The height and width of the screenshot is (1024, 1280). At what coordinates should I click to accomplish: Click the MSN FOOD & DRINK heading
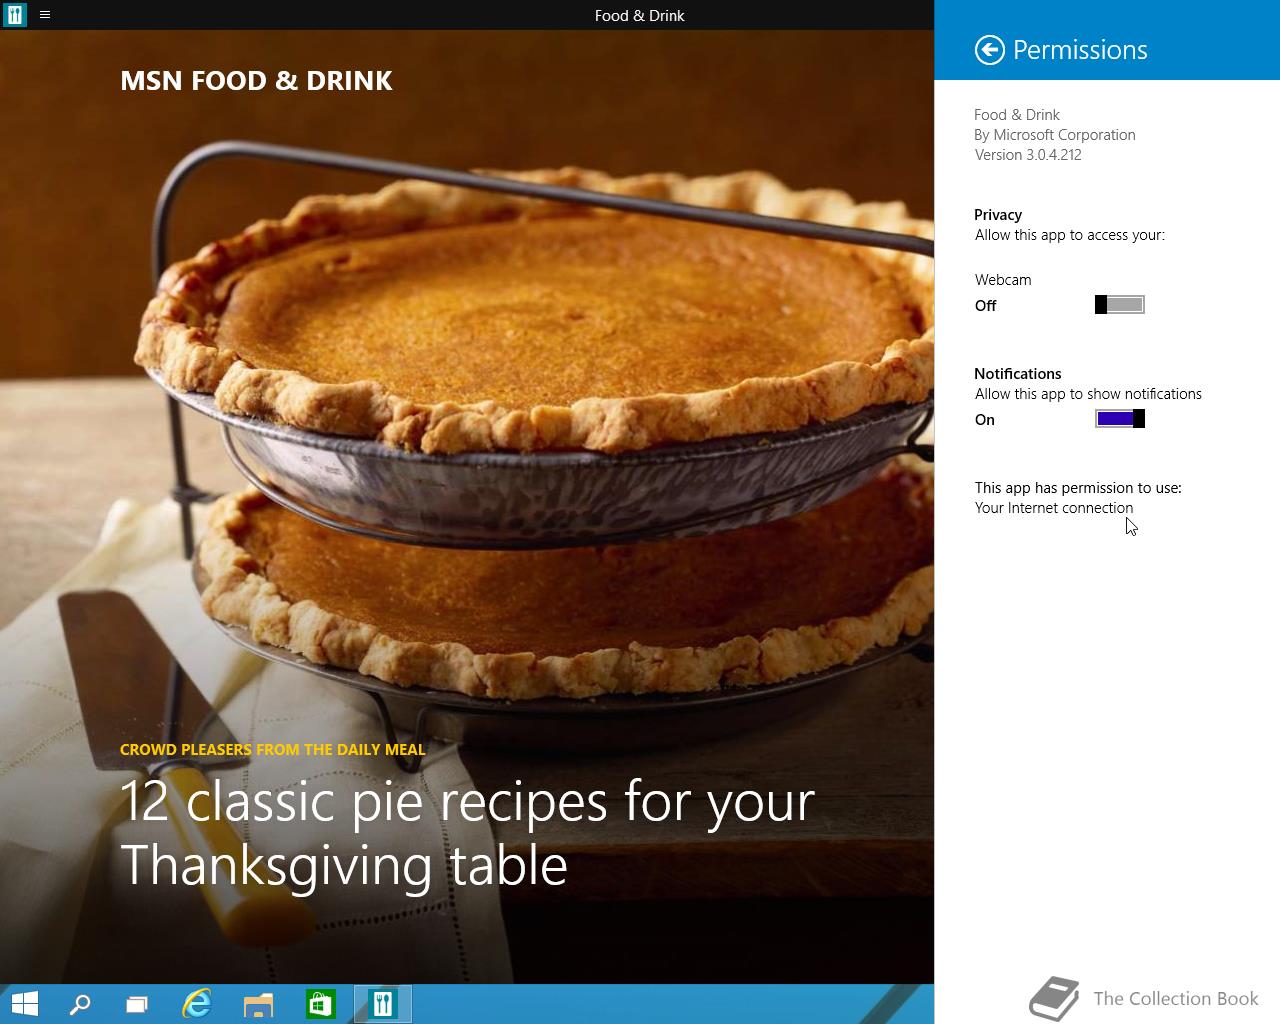pyautogui.click(x=256, y=81)
